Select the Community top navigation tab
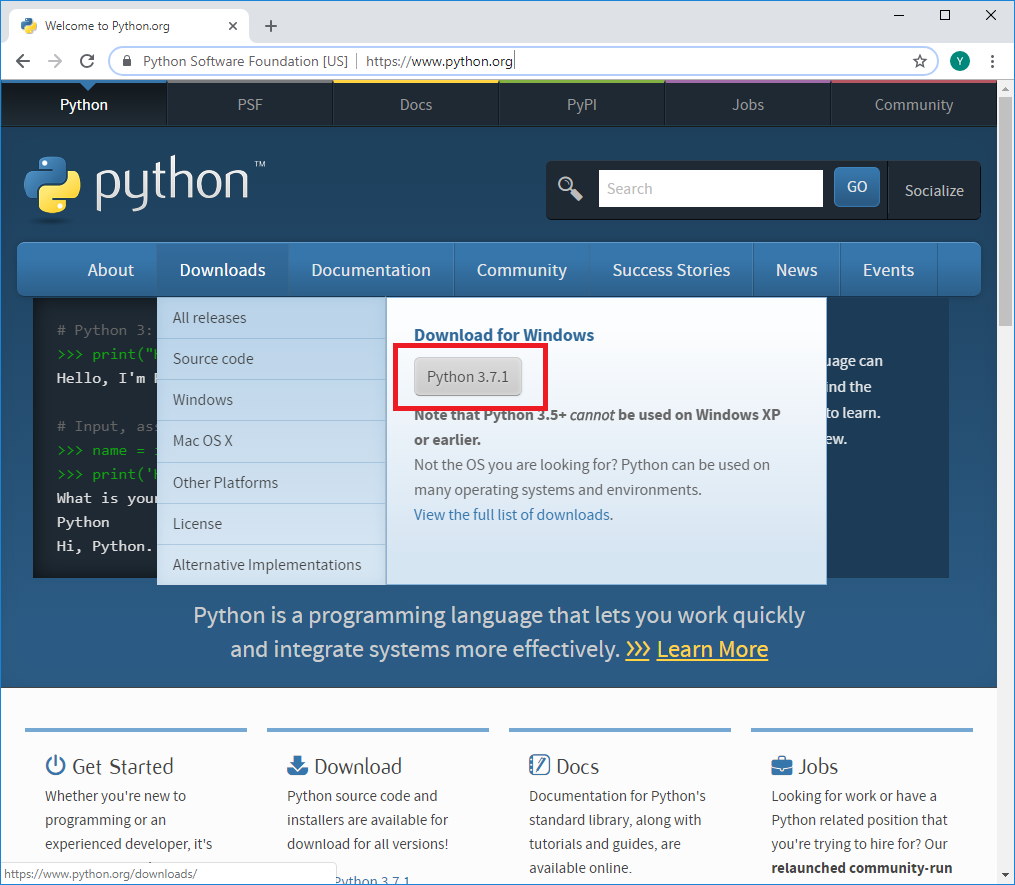This screenshot has width=1015, height=885. 913,105
